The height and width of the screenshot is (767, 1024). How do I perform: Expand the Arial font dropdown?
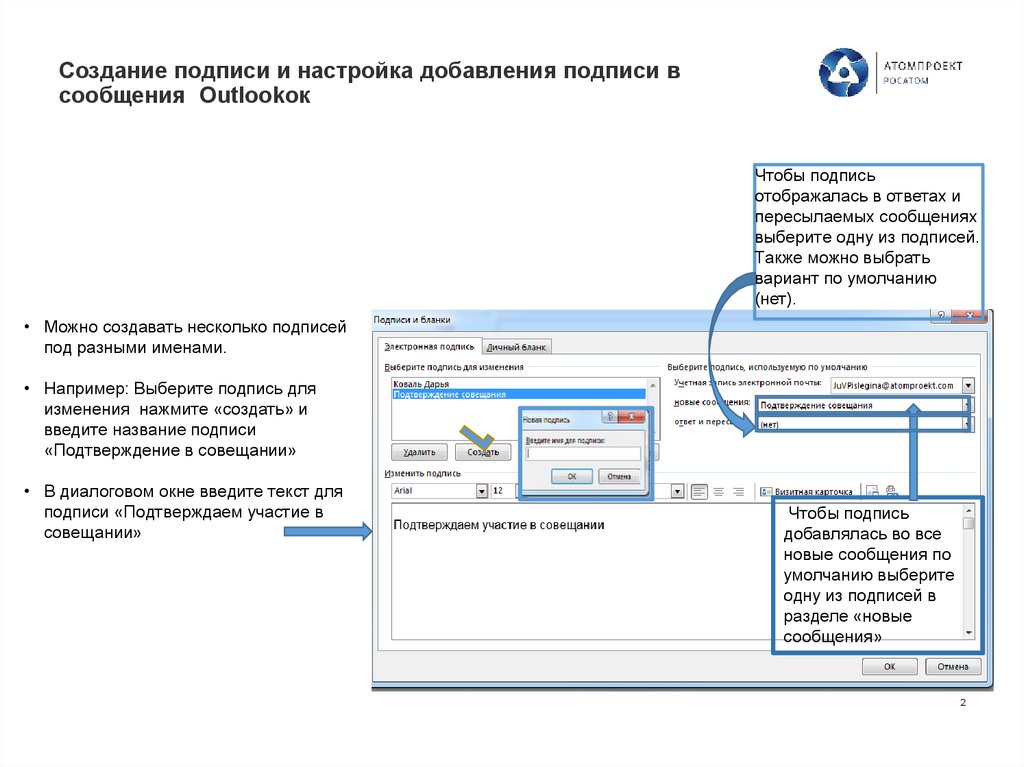point(481,491)
